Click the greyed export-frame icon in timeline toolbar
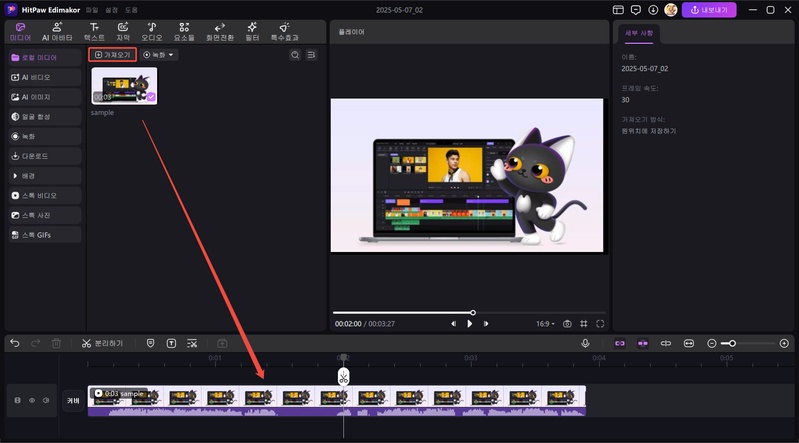The height and width of the screenshot is (443, 799). pyautogui.click(x=222, y=343)
